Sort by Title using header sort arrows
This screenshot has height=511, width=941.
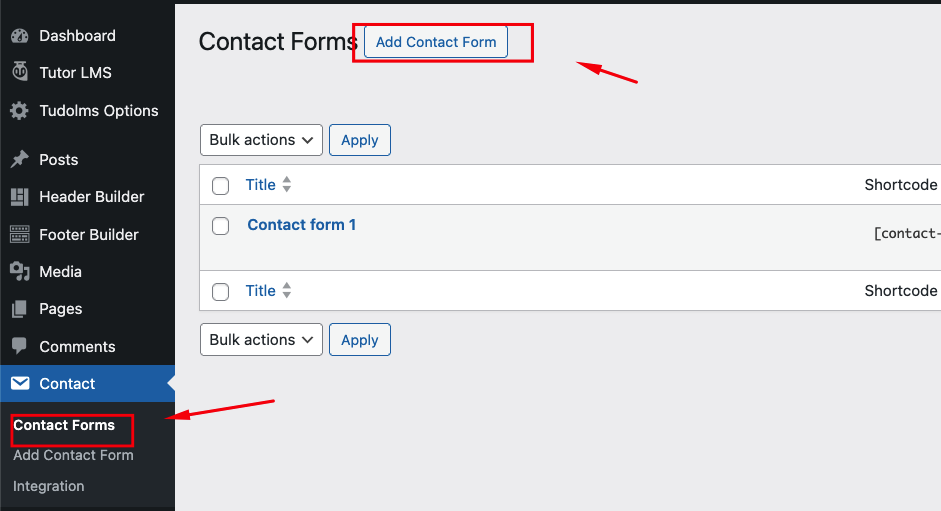pos(287,185)
